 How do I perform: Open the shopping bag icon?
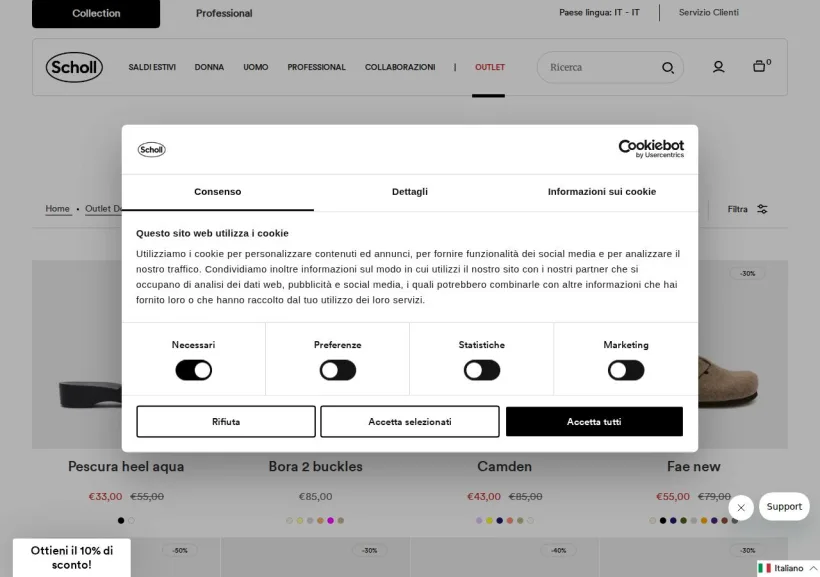(x=759, y=66)
